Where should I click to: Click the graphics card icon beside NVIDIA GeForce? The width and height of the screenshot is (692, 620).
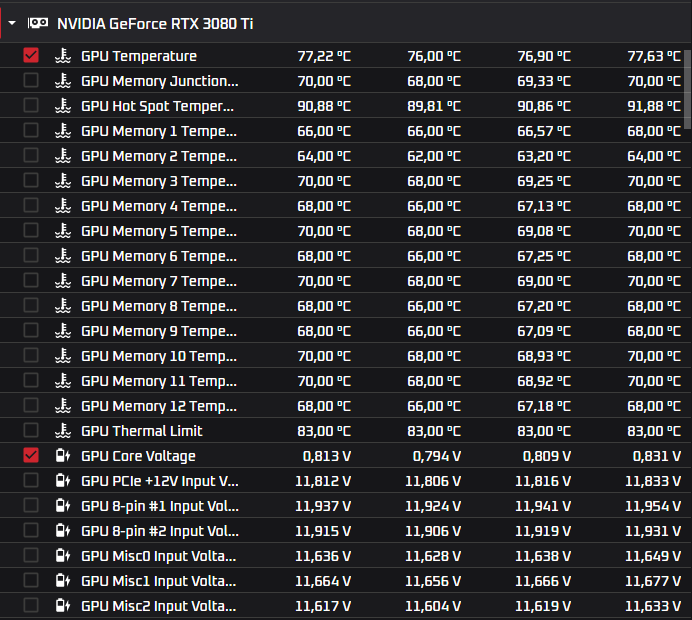pyautogui.click(x=38, y=23)
